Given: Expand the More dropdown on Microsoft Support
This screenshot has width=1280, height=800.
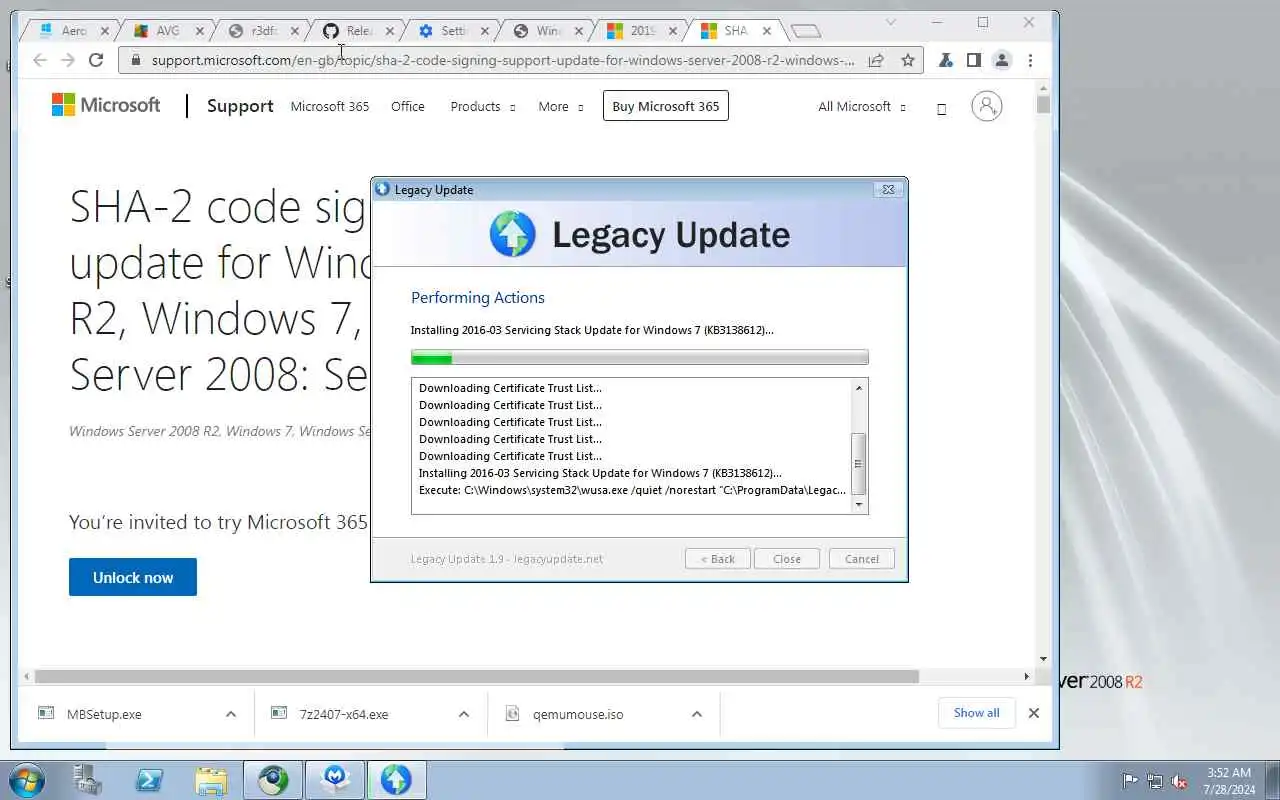Looking at the screenshot, I should coord(561,106).
